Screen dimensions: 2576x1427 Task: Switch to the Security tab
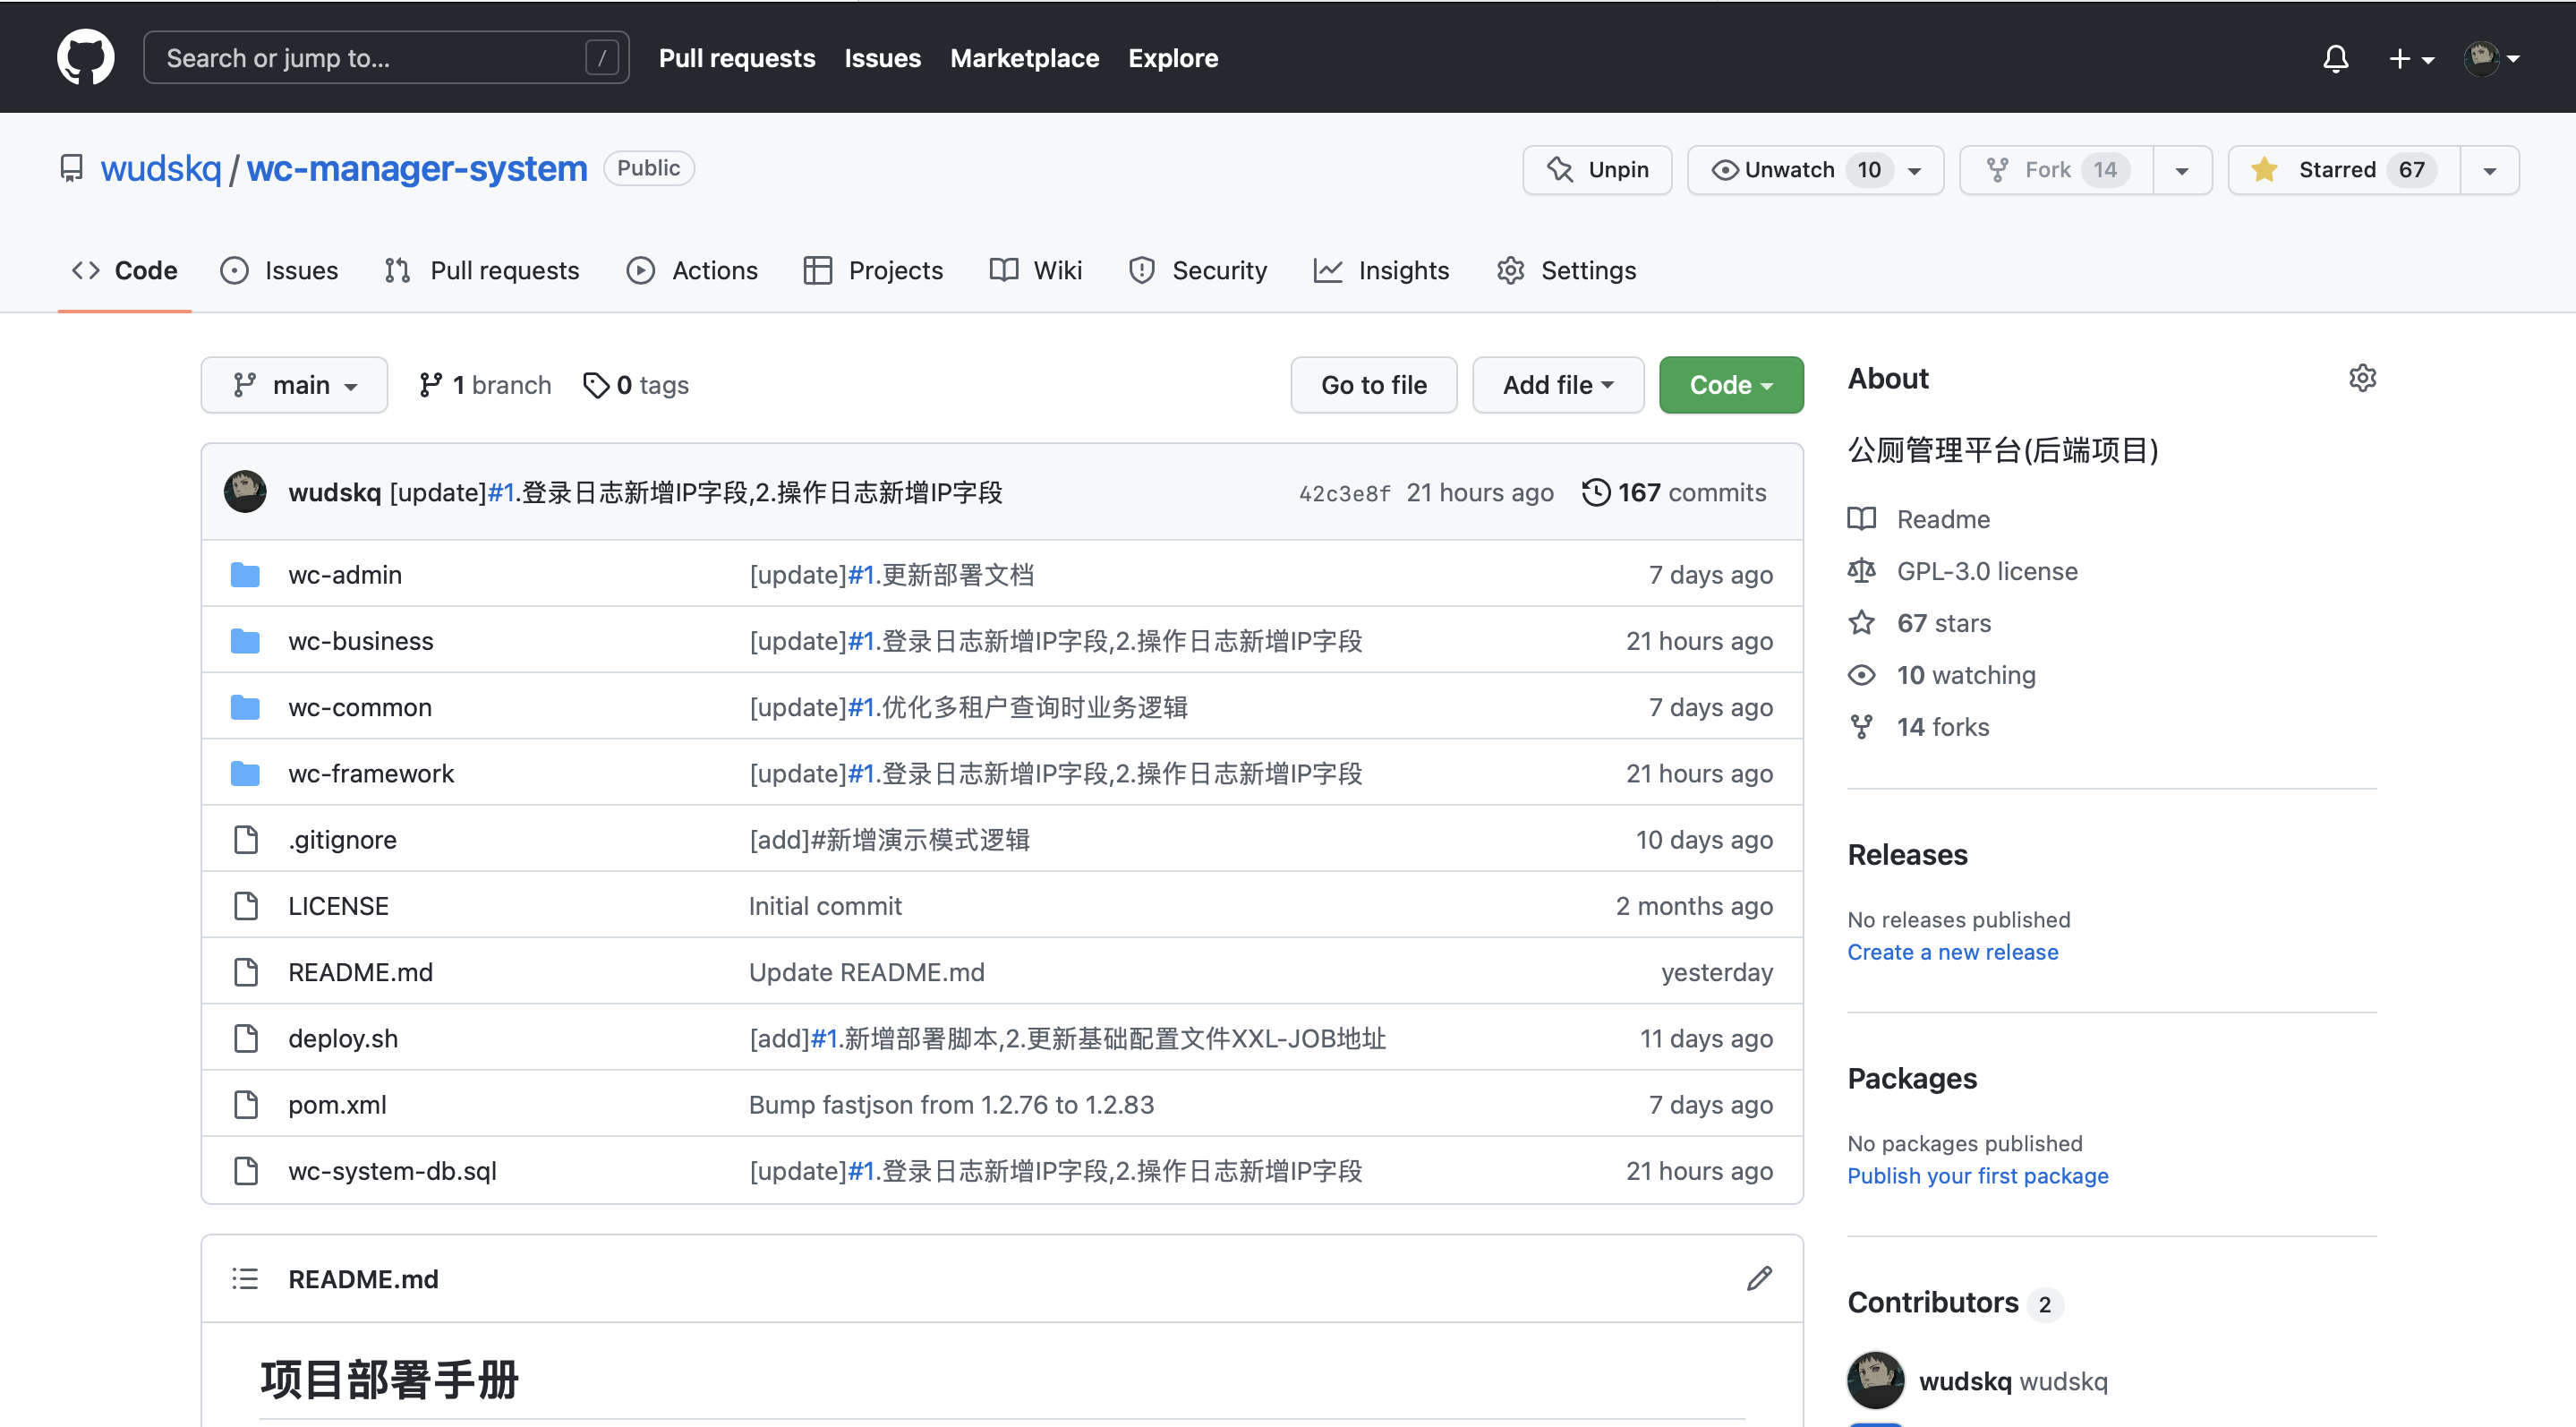point(1197,270)
